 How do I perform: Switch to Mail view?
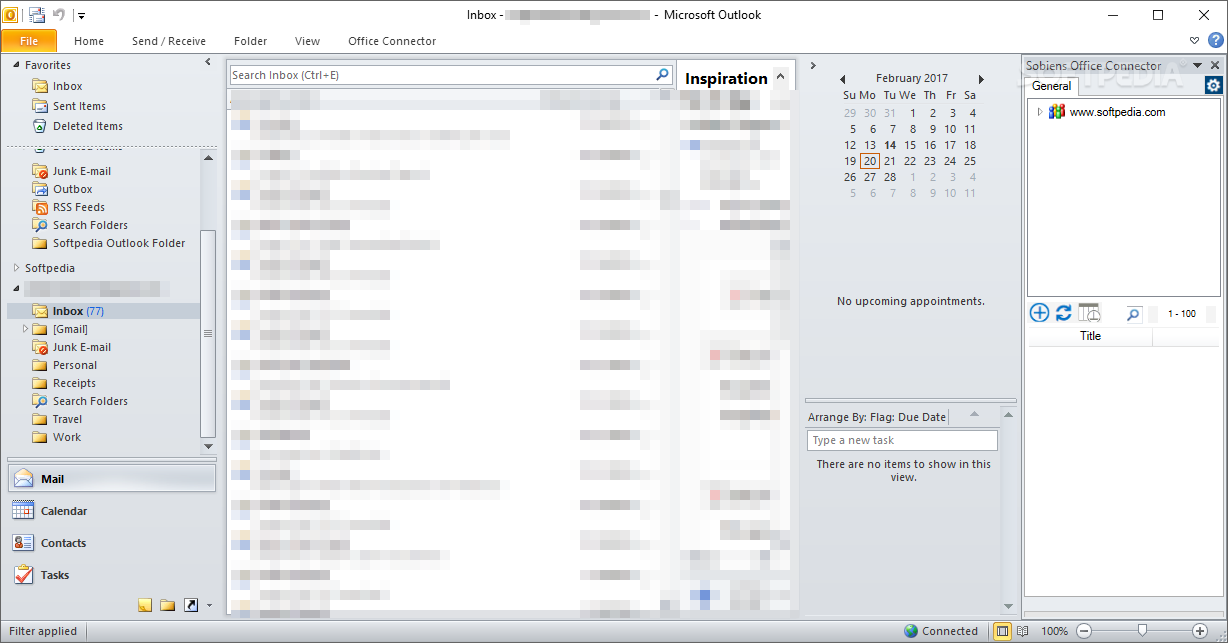[x=112, y=479]
